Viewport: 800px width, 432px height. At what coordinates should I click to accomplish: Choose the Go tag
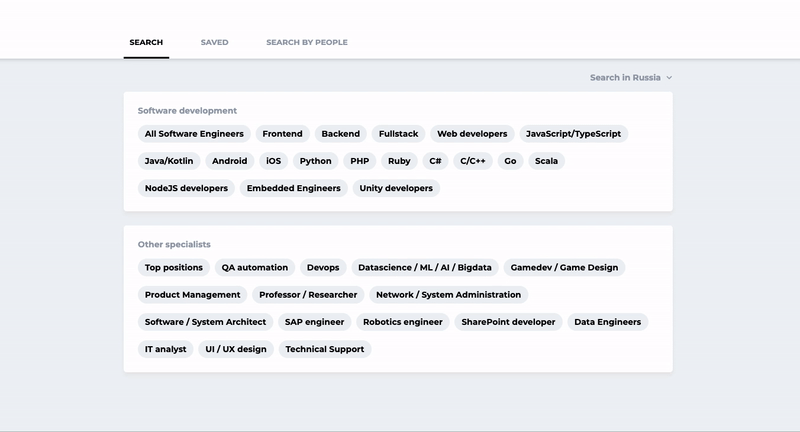pyautogui.click(x=510, y=161)
